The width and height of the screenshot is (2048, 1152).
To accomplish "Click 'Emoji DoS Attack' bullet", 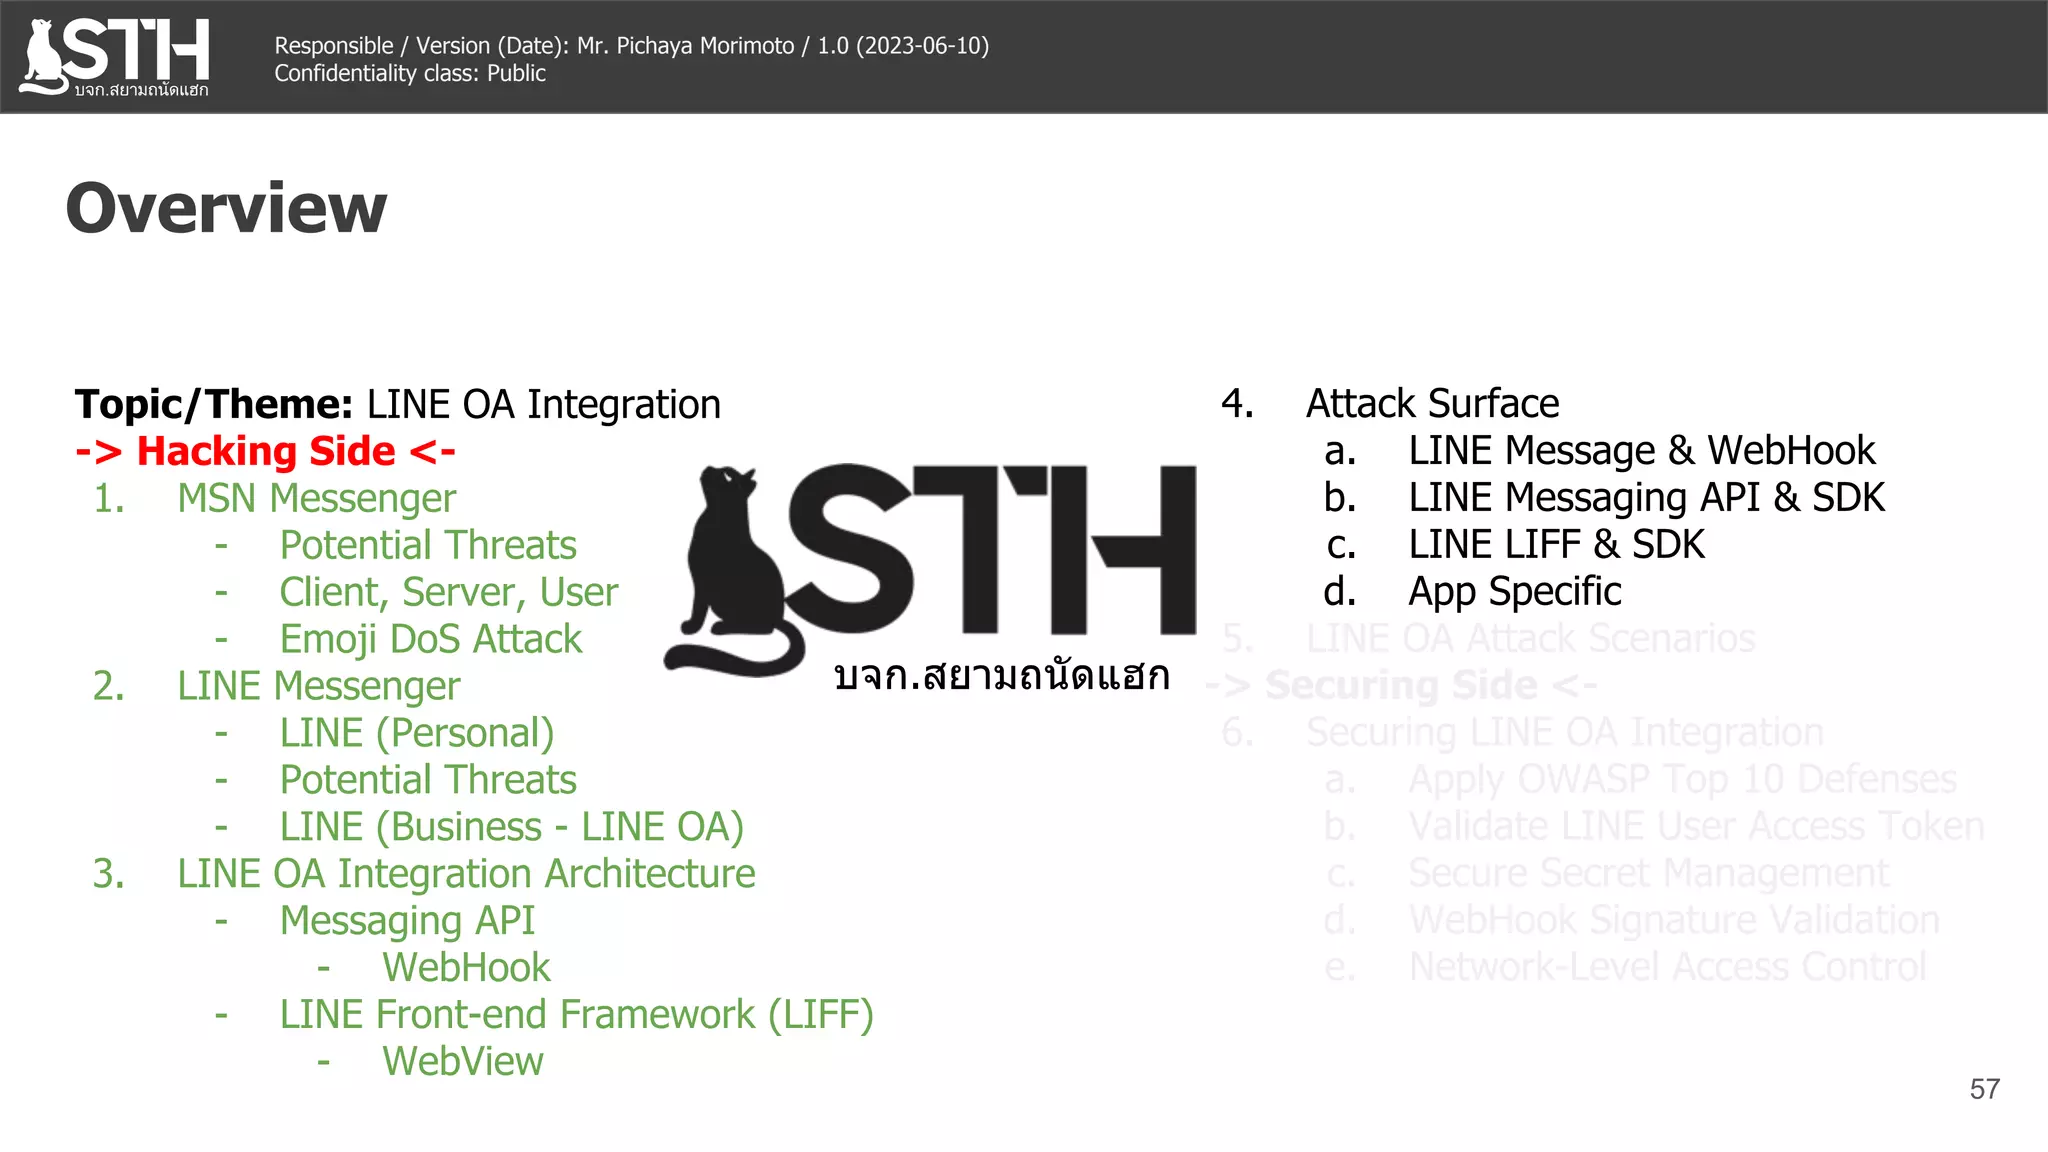I will (431, 639).
